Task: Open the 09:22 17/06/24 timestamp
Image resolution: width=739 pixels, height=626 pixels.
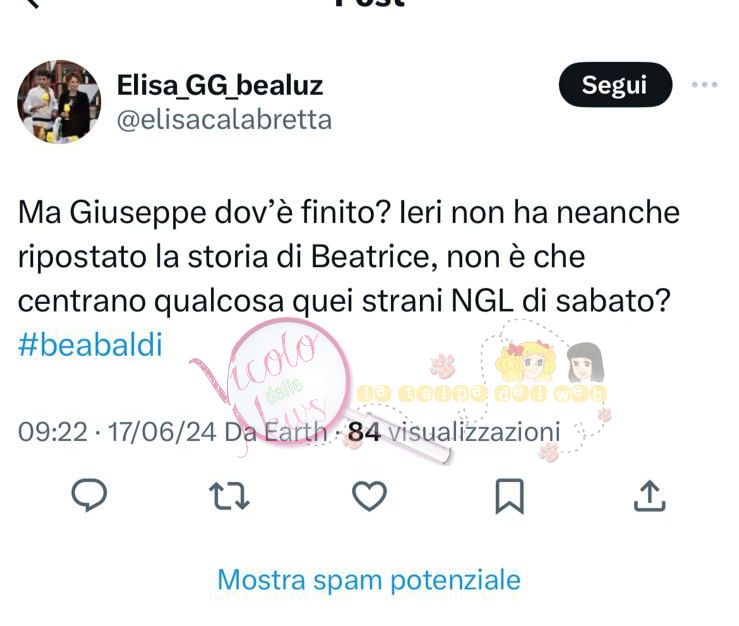Action: 117,432
